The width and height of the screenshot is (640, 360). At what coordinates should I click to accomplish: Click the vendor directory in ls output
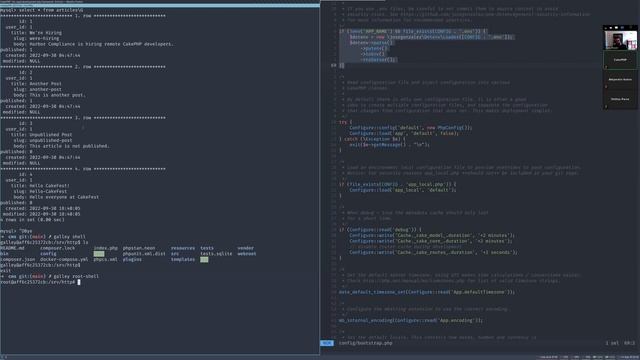pyautogui.click(x=246, y=248)
